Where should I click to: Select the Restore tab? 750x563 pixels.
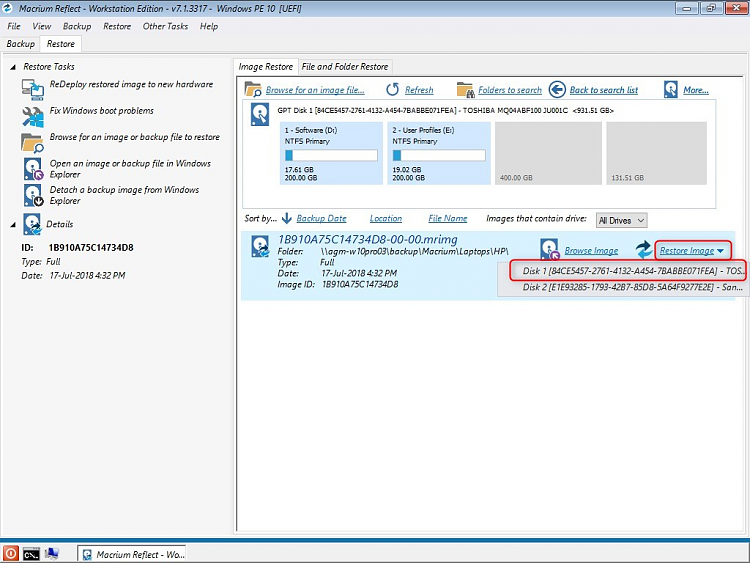(x=61, y=44)
